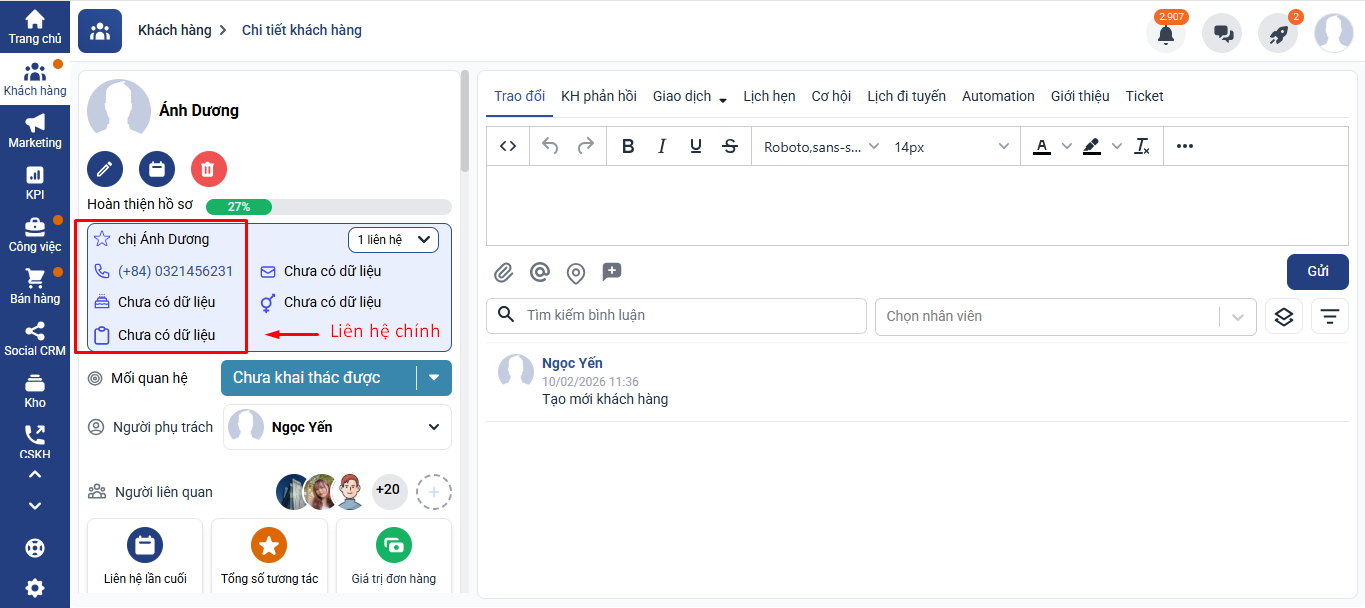Switch to the Lịch hẹn tab

pyautogui.click(x=769, y=96)
